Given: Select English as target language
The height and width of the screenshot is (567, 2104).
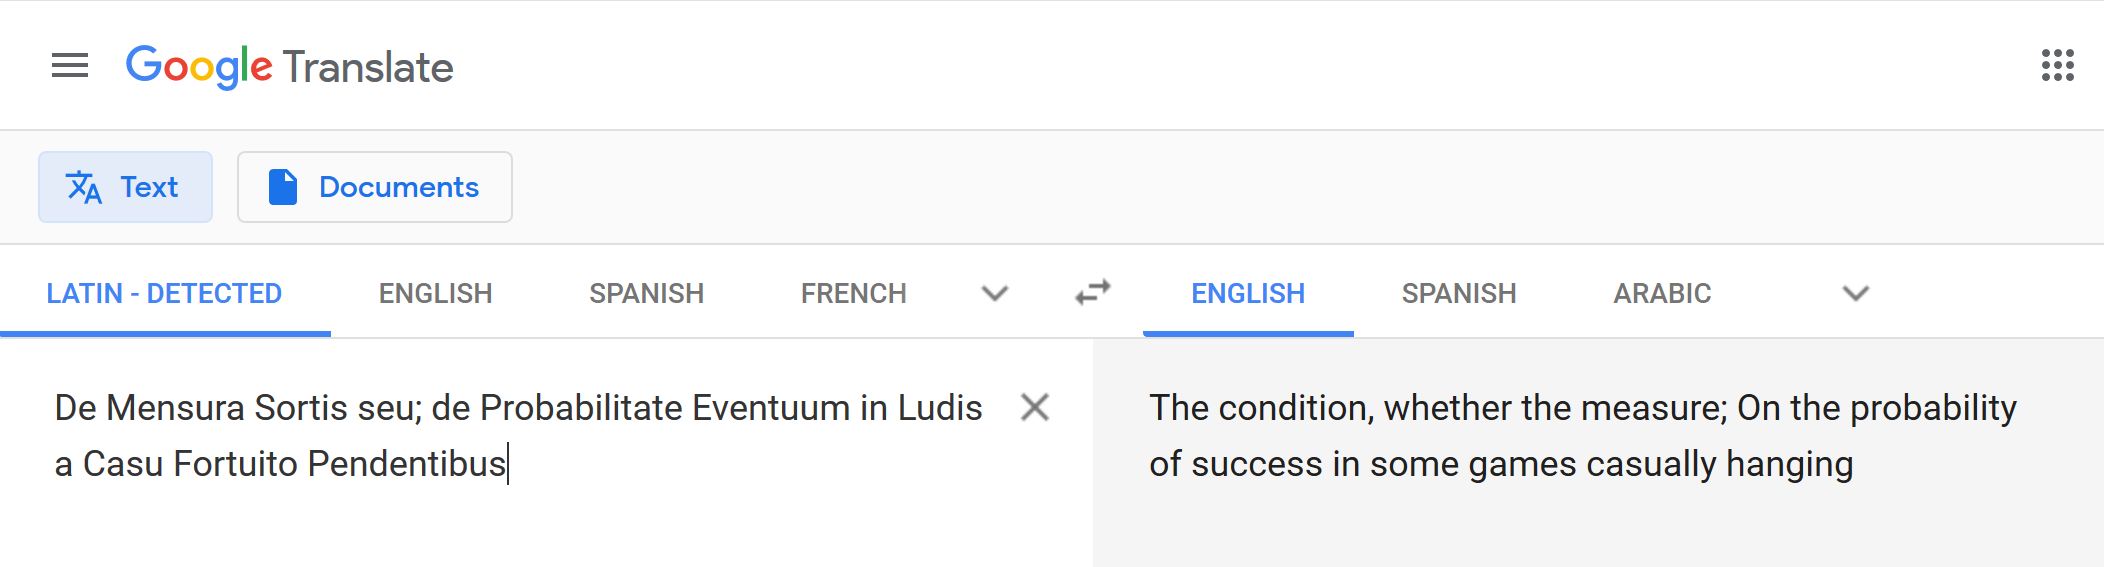Looking at the screenshot, I should pos(1248,293).
